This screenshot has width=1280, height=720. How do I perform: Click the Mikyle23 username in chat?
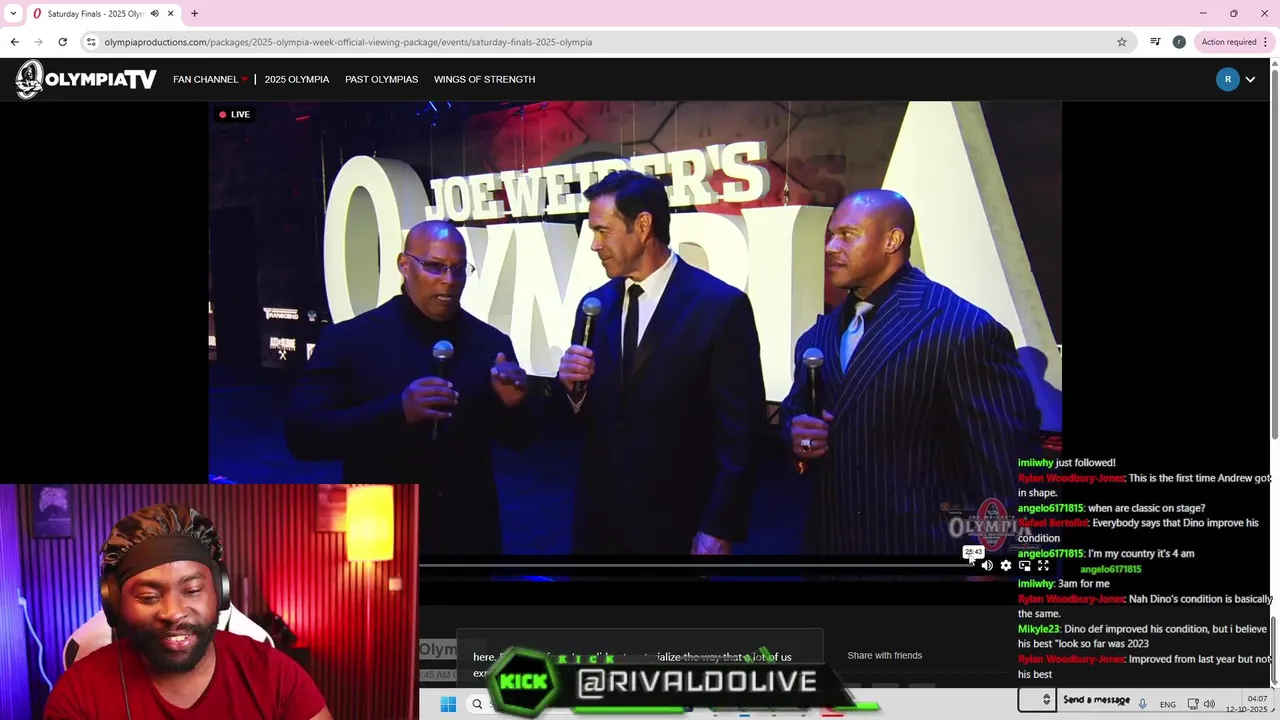point(1038,629)
